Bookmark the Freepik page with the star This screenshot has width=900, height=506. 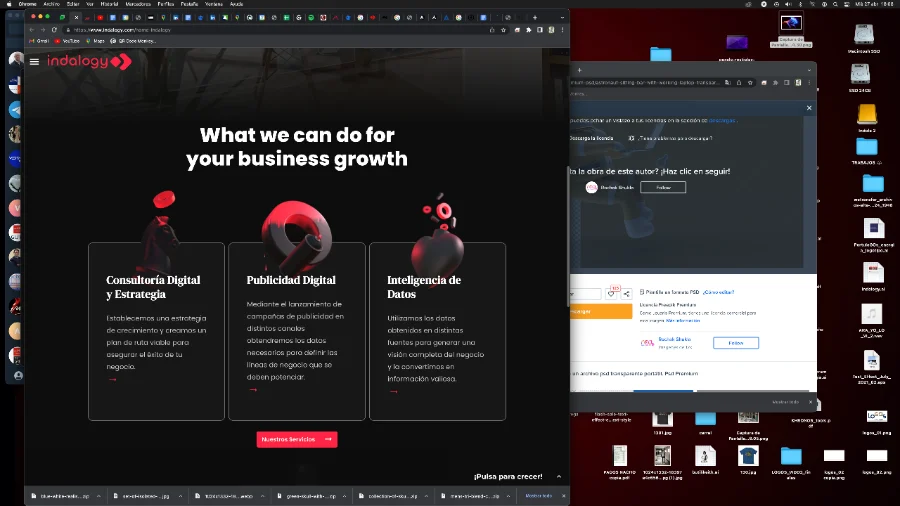pyautogui.click(x=750, y=83)
